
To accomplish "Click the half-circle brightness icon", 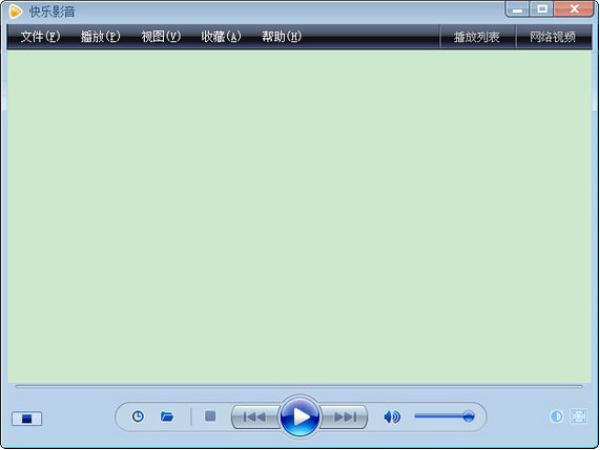I will click(557, 417).
